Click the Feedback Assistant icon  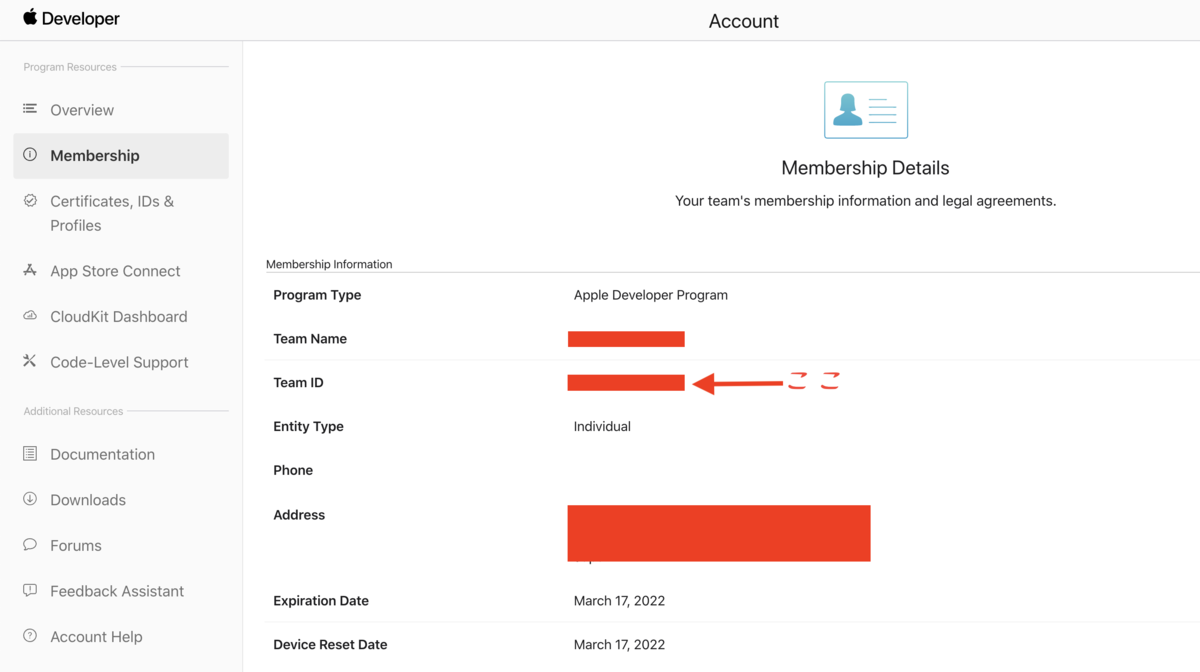point(30,590)
